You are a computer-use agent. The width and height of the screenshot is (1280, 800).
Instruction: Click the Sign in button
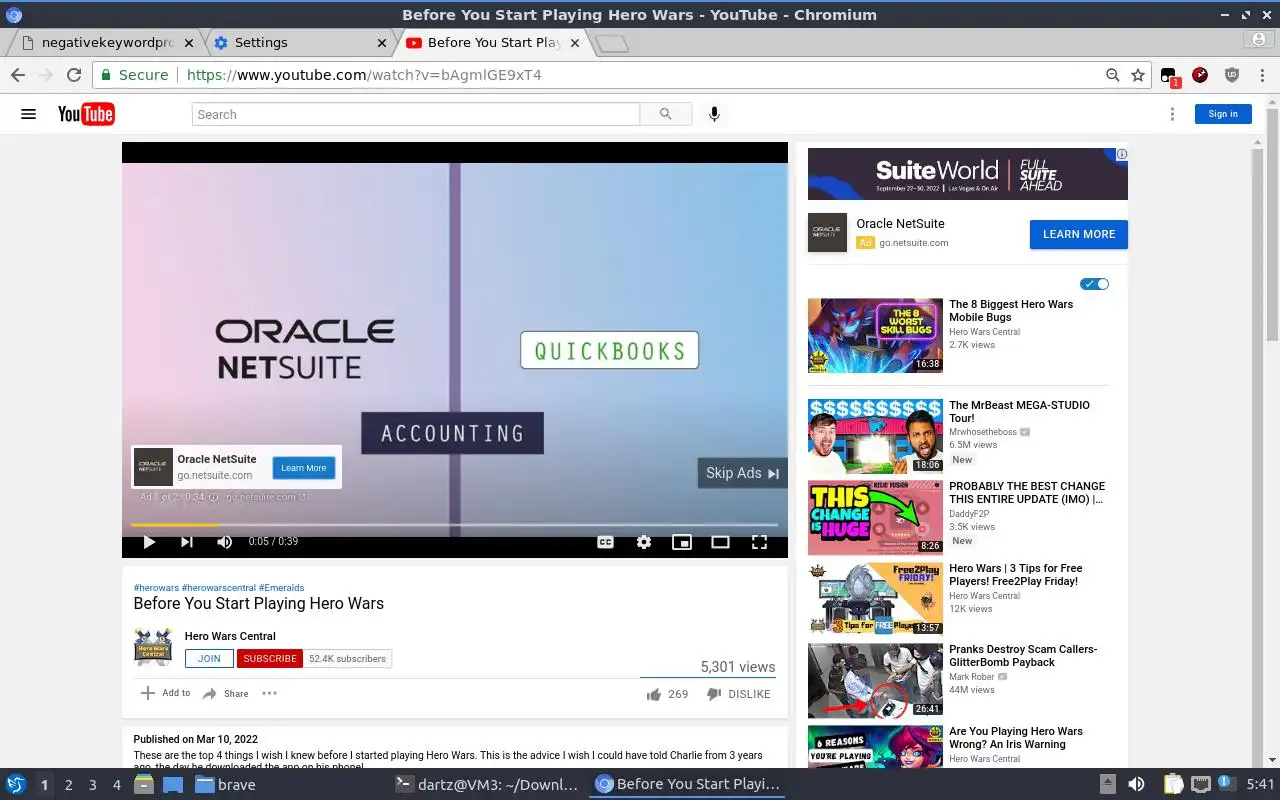pos(1223,114)
